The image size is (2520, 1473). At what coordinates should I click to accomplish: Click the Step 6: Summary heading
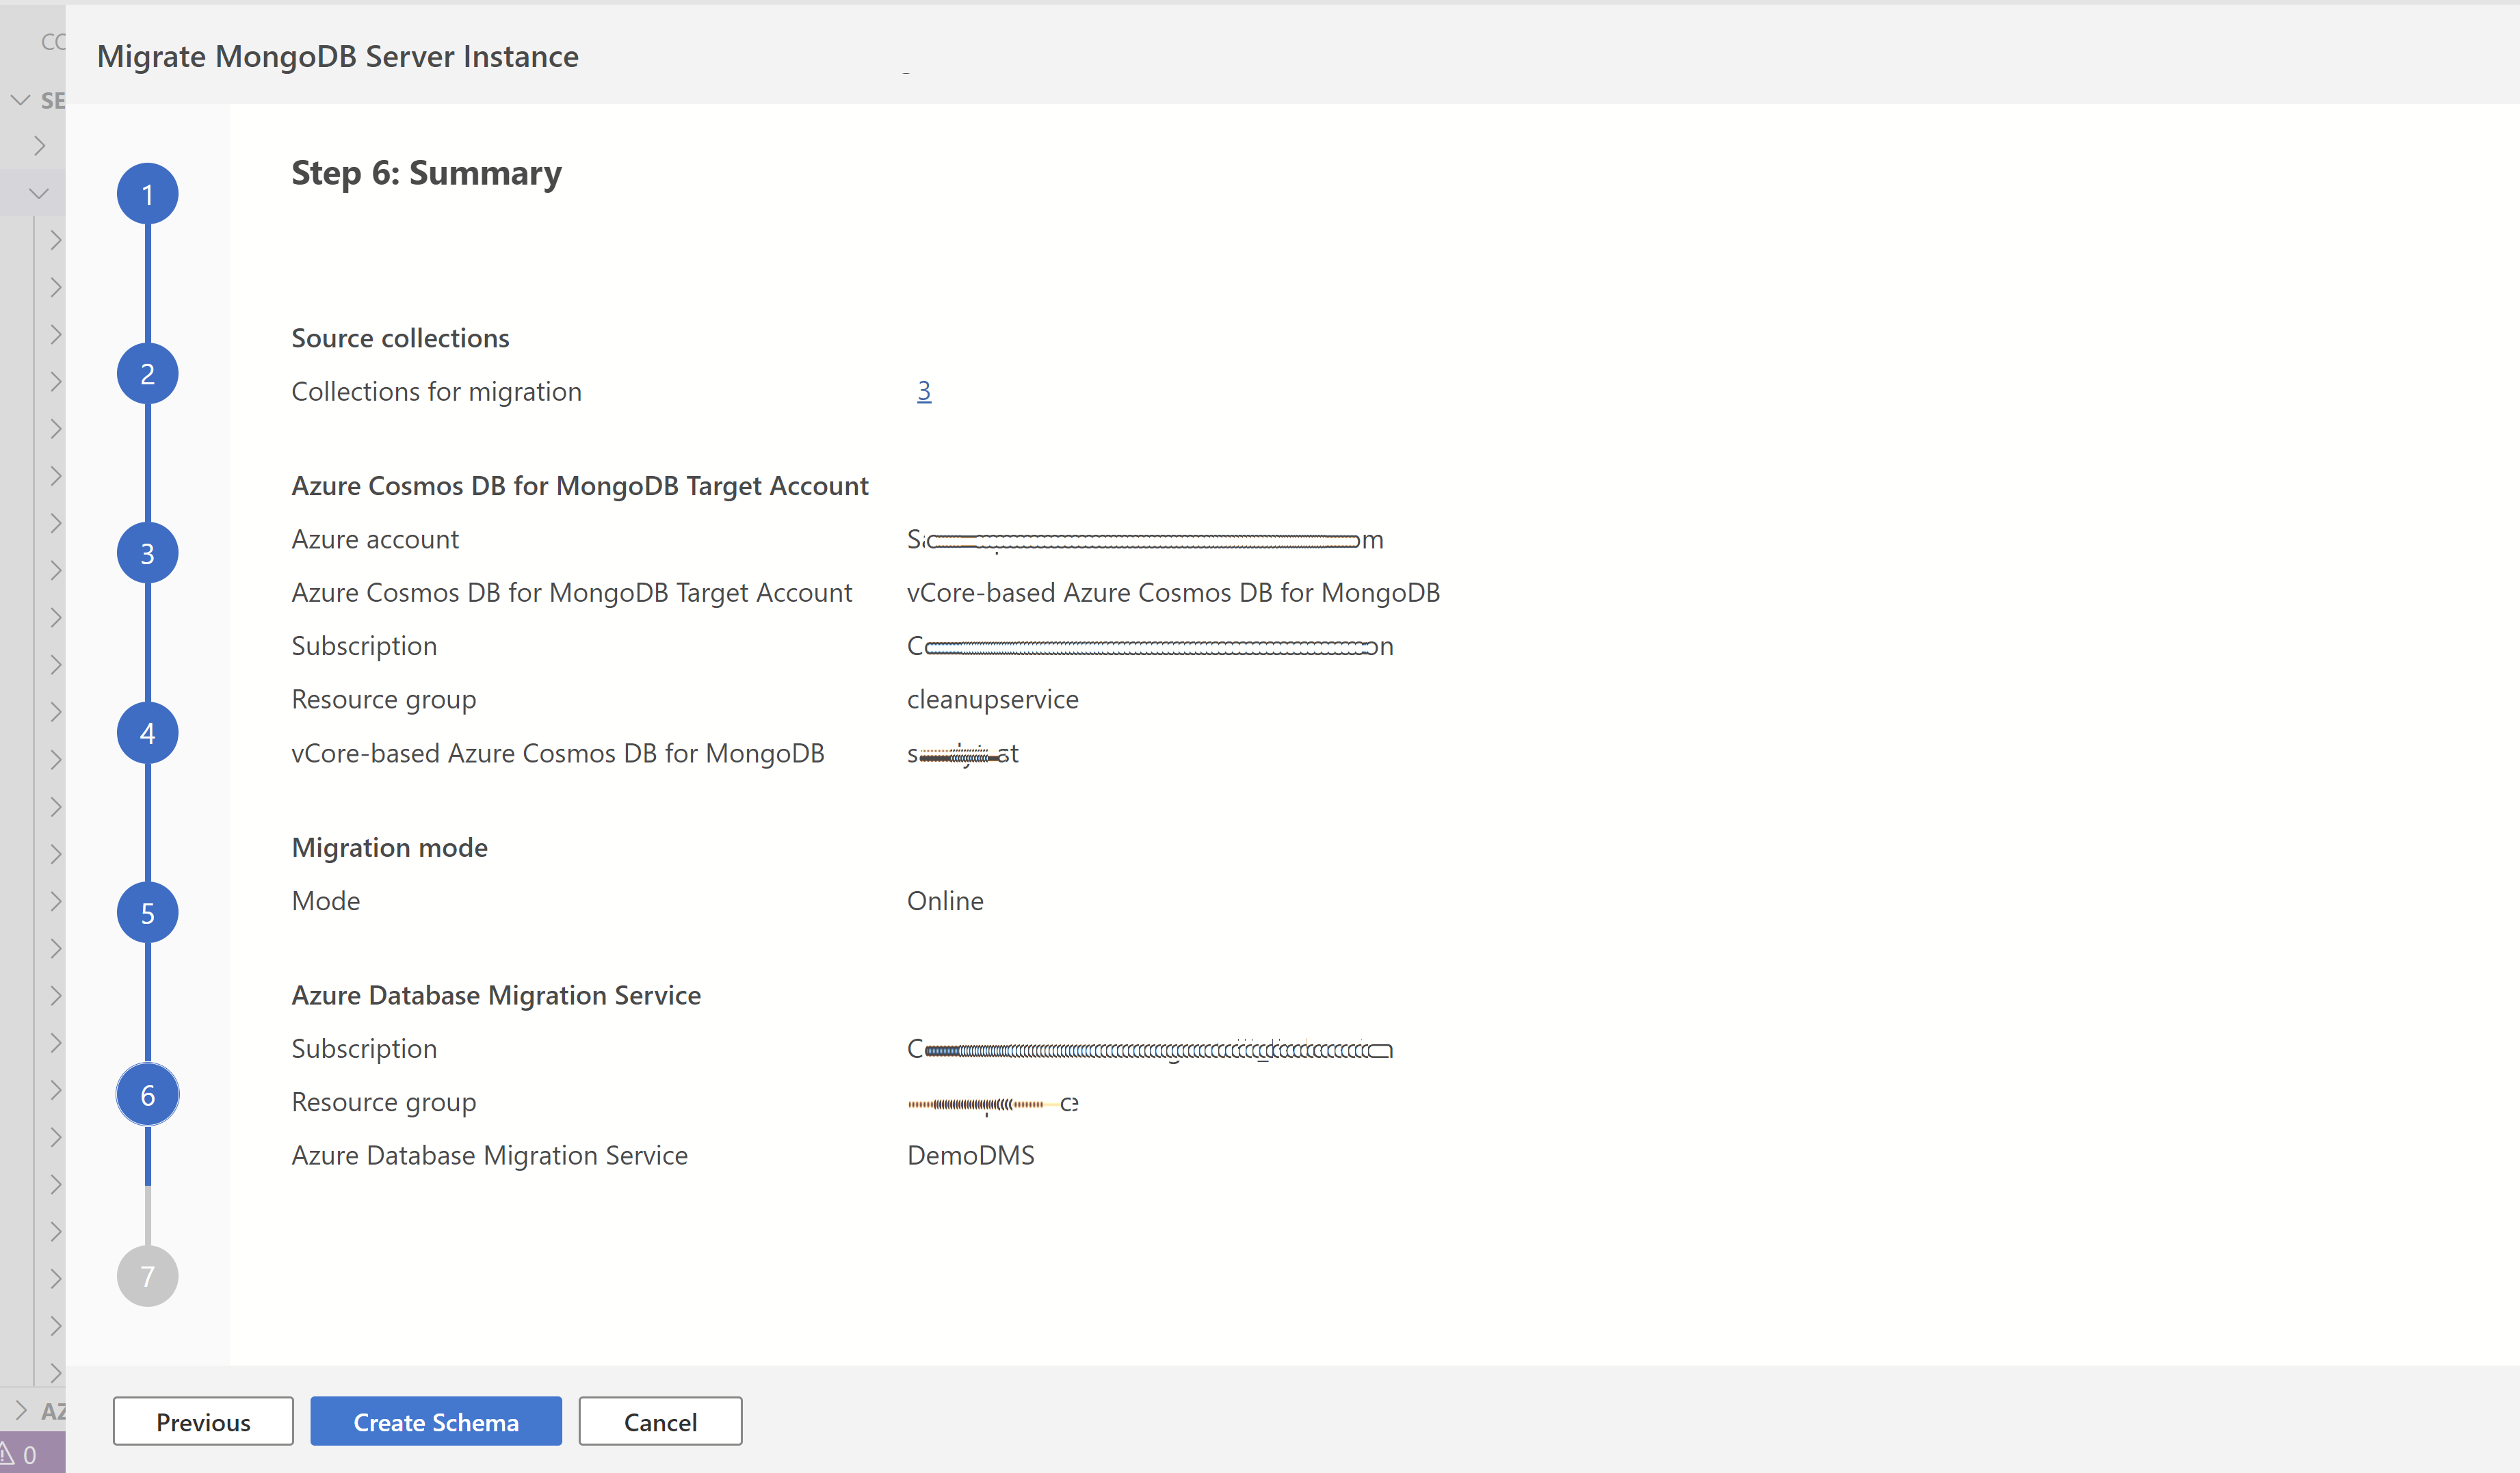(426, 173)
